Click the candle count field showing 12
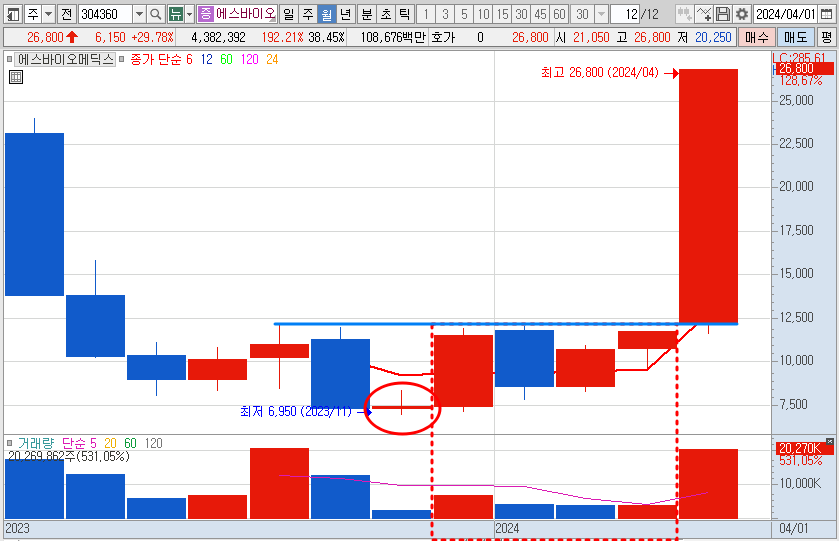This screenshot has width=839, height=541. pos(626,14)
